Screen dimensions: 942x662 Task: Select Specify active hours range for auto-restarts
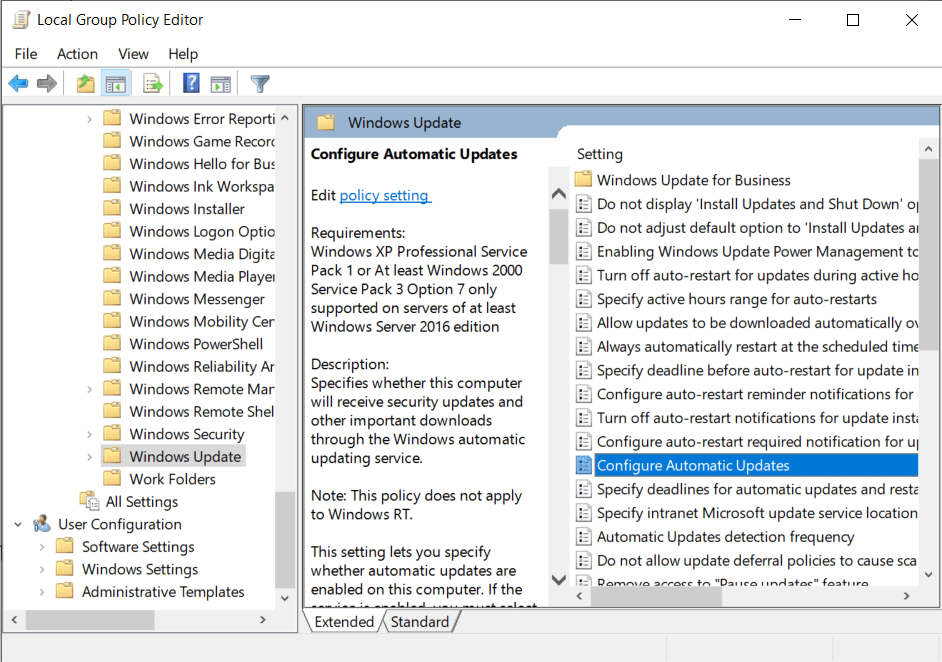[737, 299]
